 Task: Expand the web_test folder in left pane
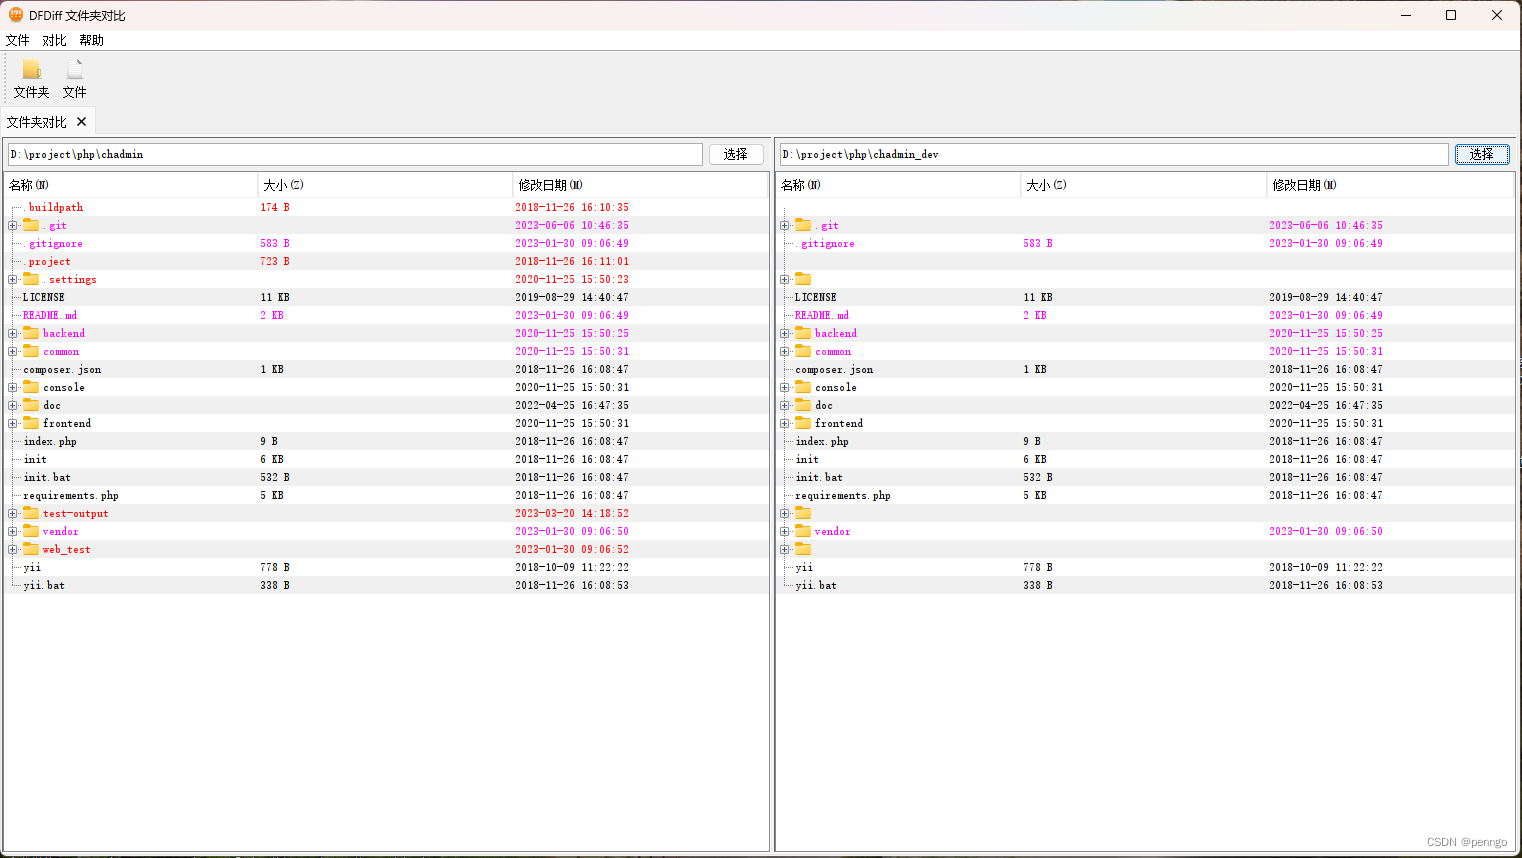(x=13, y=549)
